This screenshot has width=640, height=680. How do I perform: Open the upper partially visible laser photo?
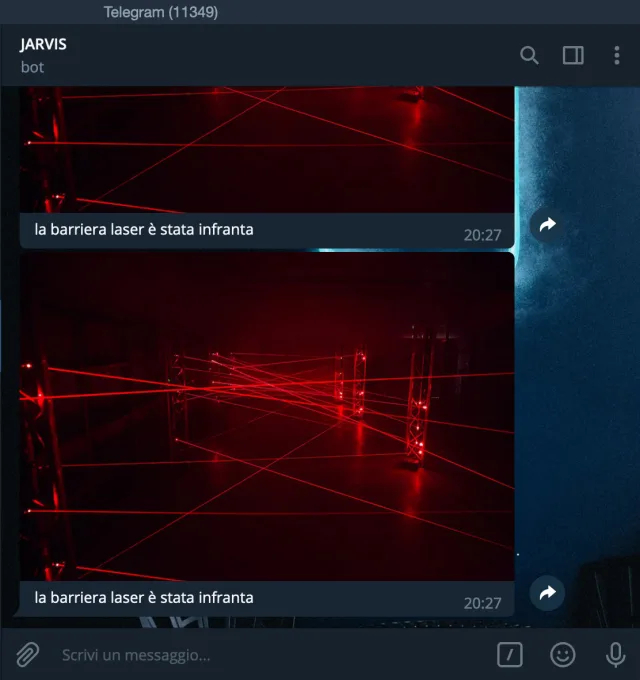tap(267, 150)
